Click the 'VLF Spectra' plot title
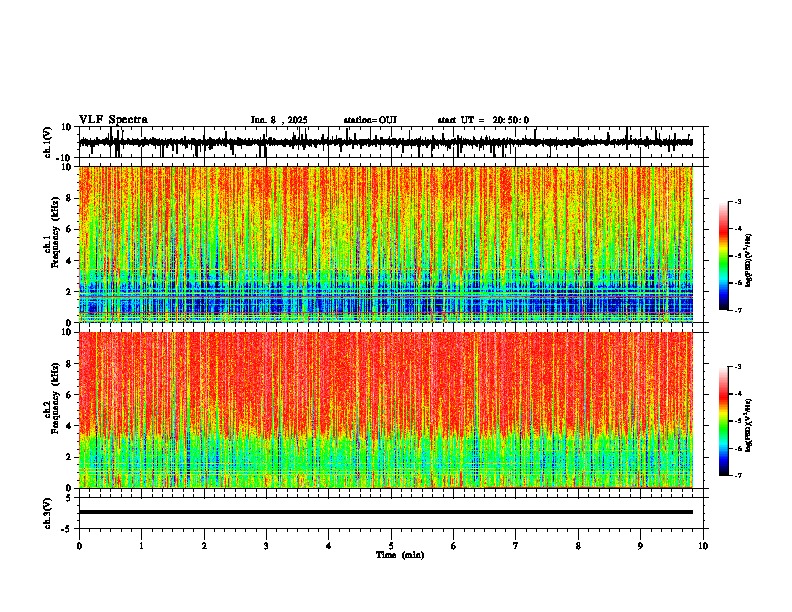This screenshot has width=792, height=612. (x=114, y=120)
